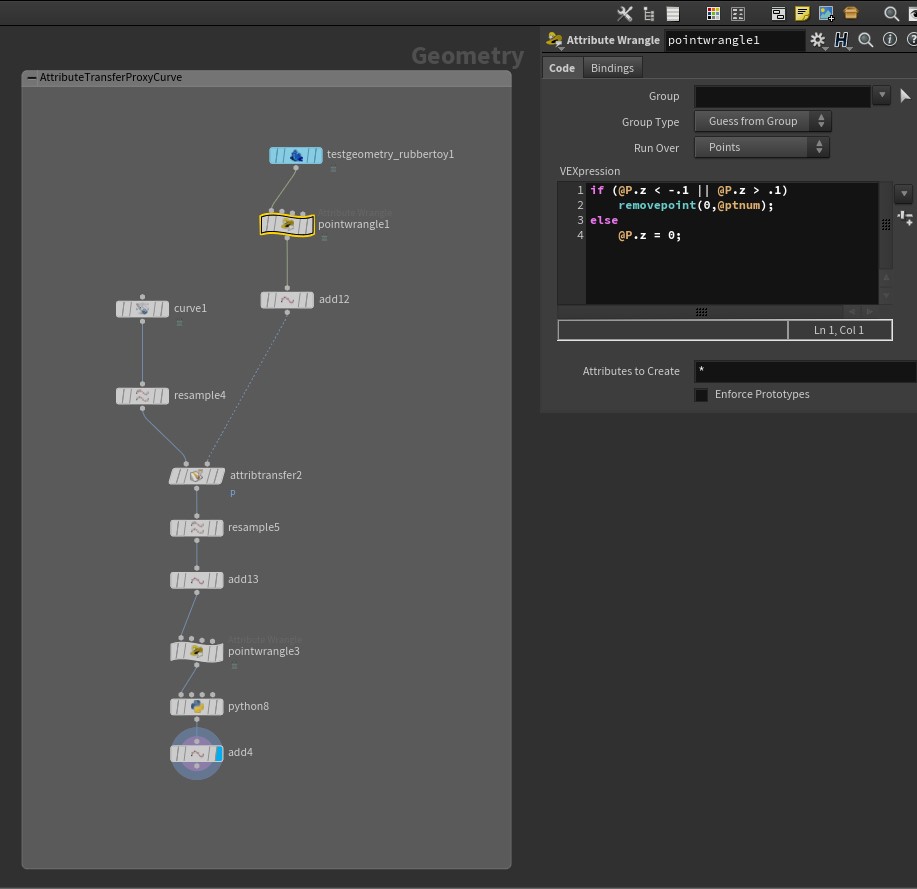This screenshot has width=917, height=889.
Task: Click the add background image icon
Action: point(826,14)
